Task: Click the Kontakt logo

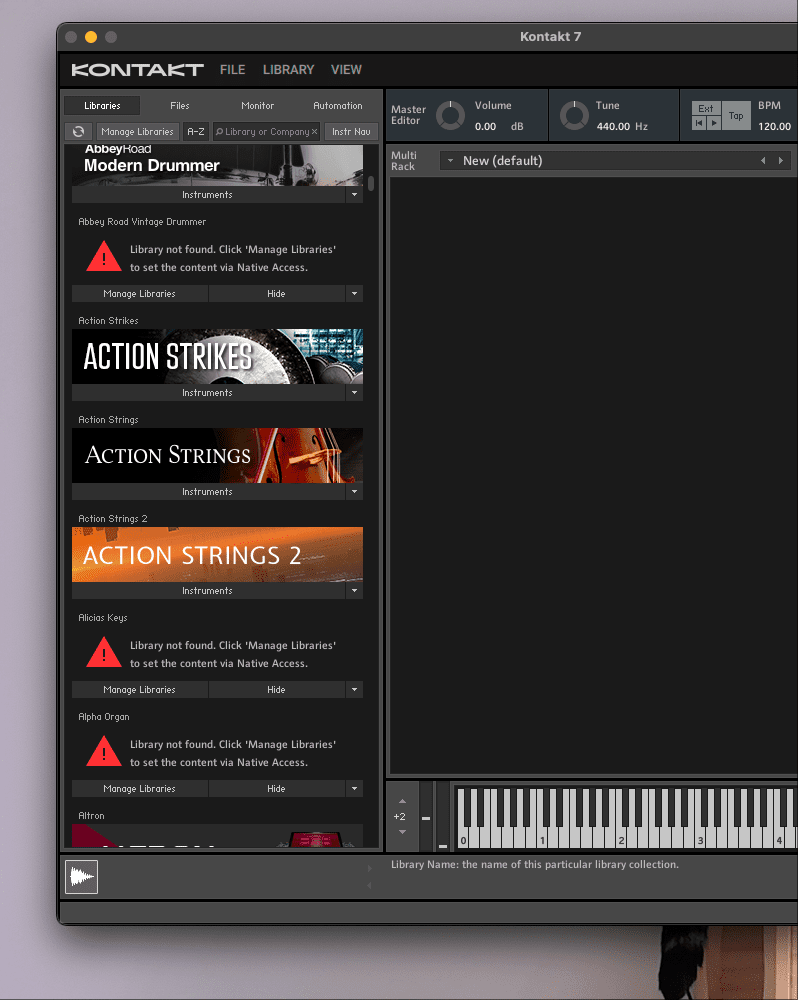Action: coord(137,70)
